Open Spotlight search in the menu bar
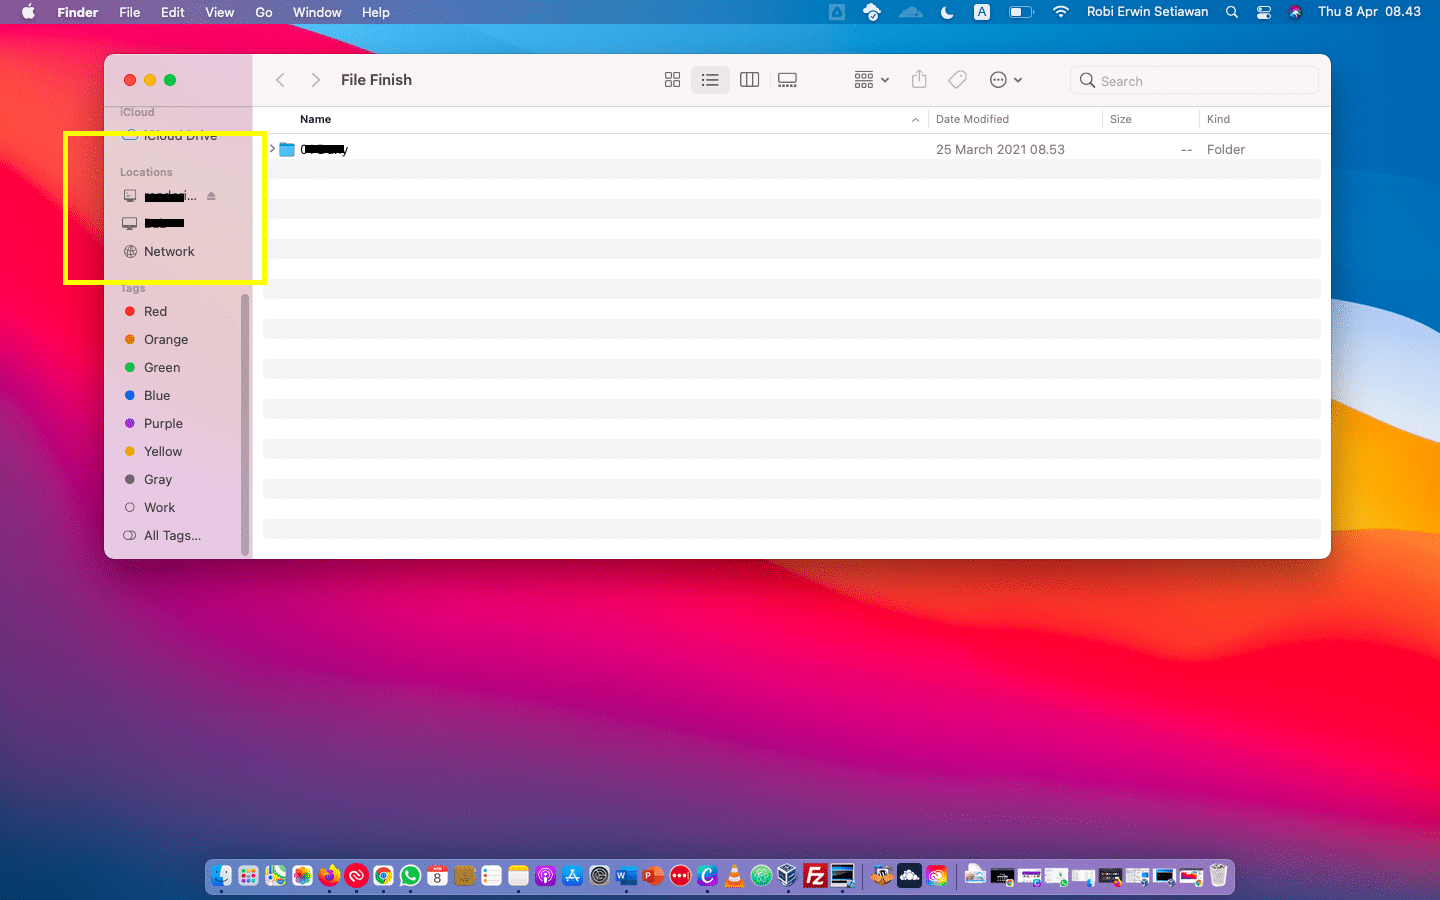This screenshot has height=900, width=1440. (x=1232, y=12)
